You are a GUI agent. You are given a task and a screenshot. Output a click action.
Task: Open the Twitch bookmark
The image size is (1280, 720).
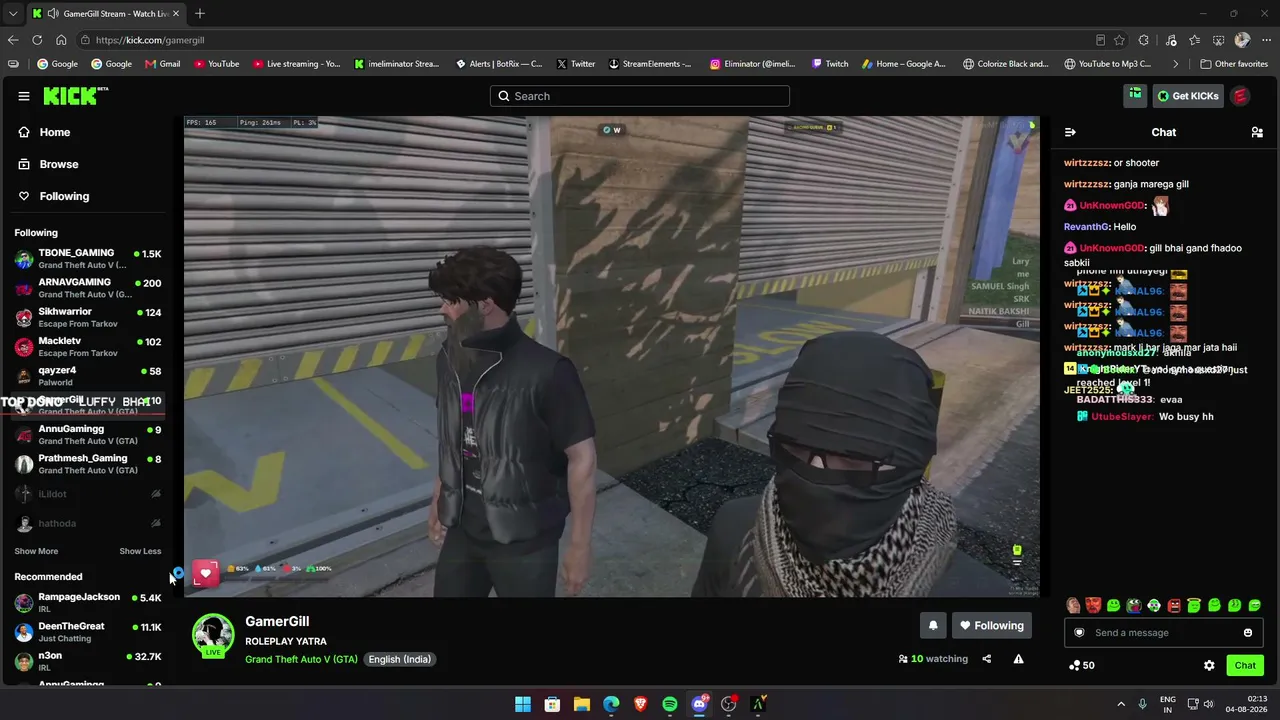click(830, 64)
